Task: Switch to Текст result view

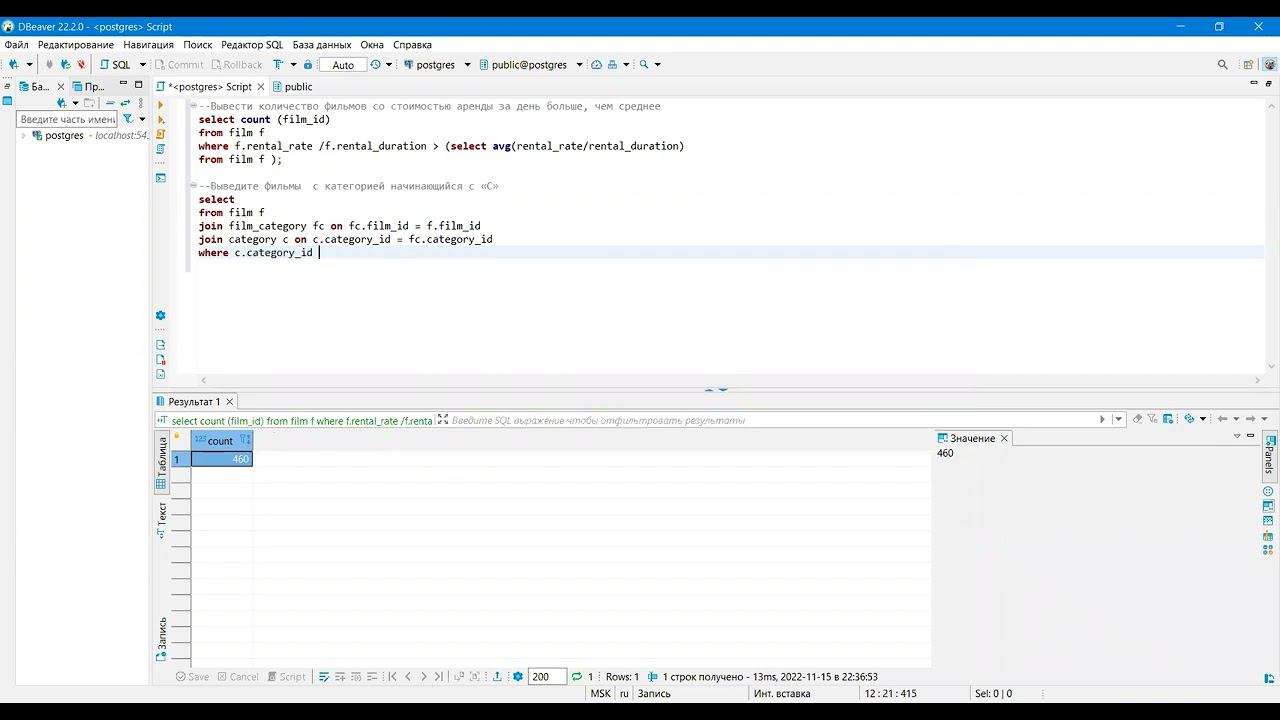Action: coord(162,520)
